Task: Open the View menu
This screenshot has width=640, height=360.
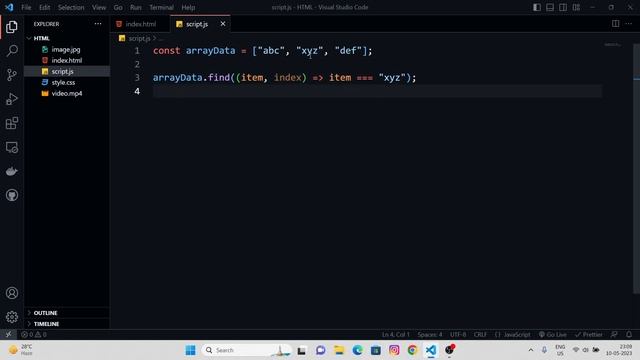Action: [99, 7]
